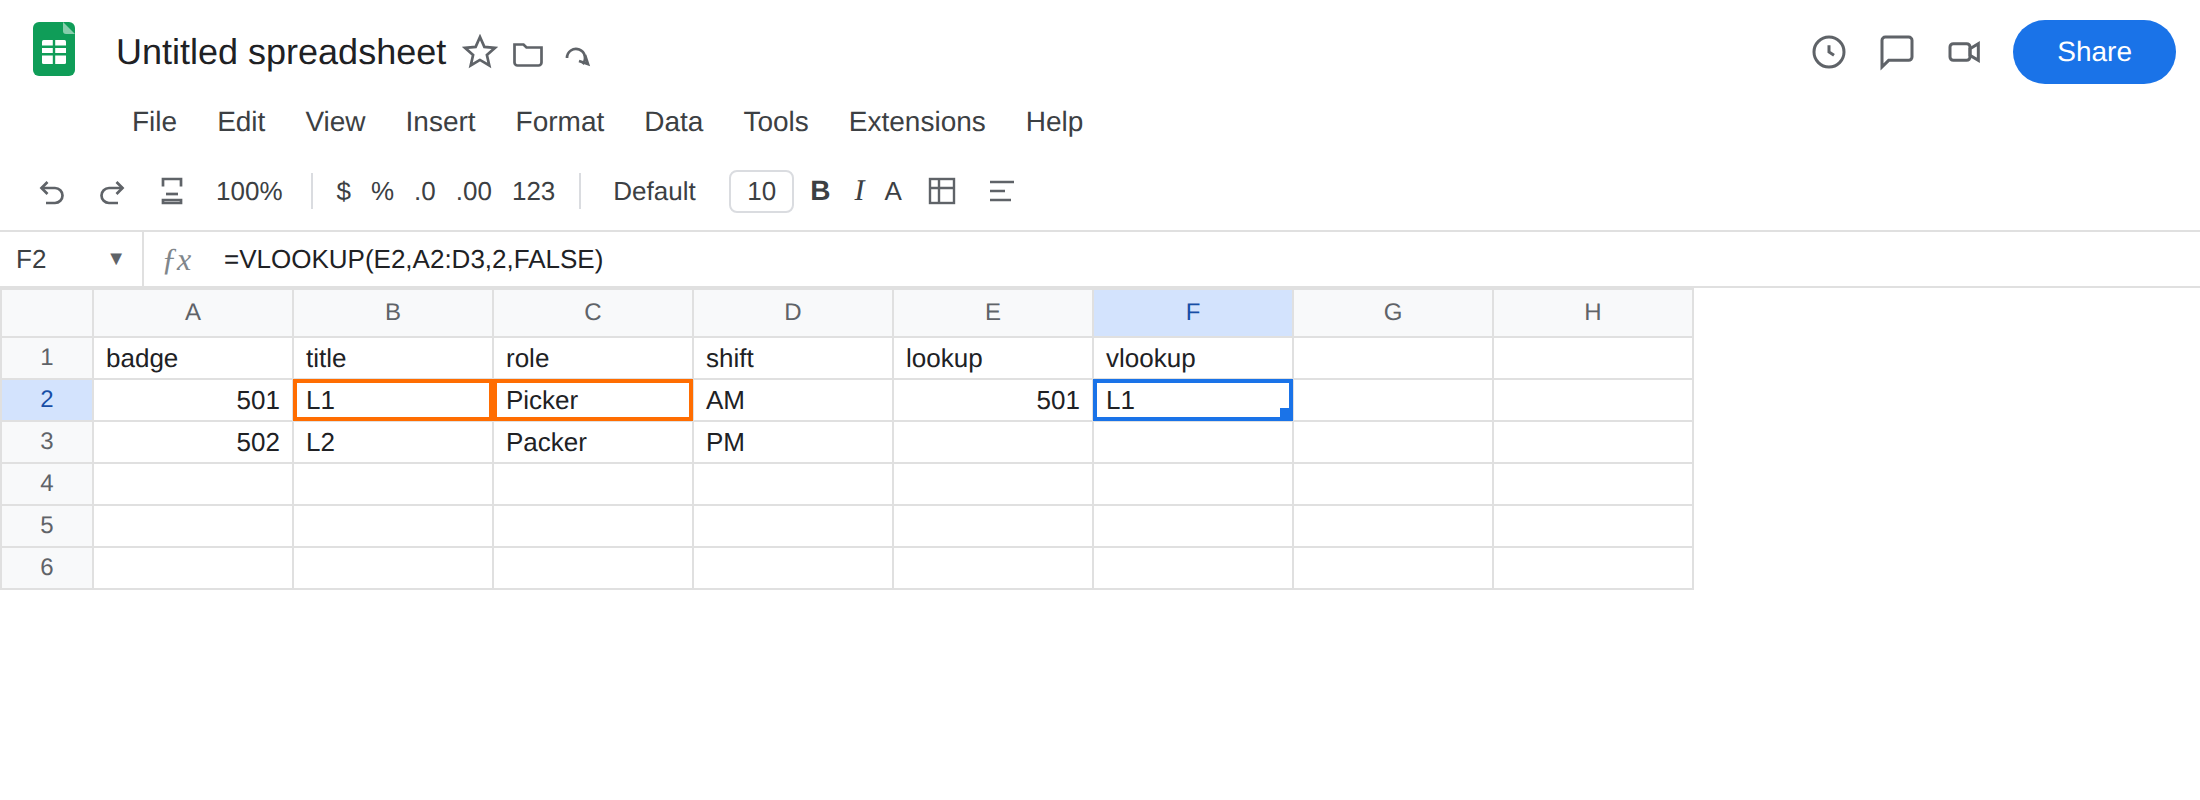Select cell containing 'Packer'

click(593, 442)
